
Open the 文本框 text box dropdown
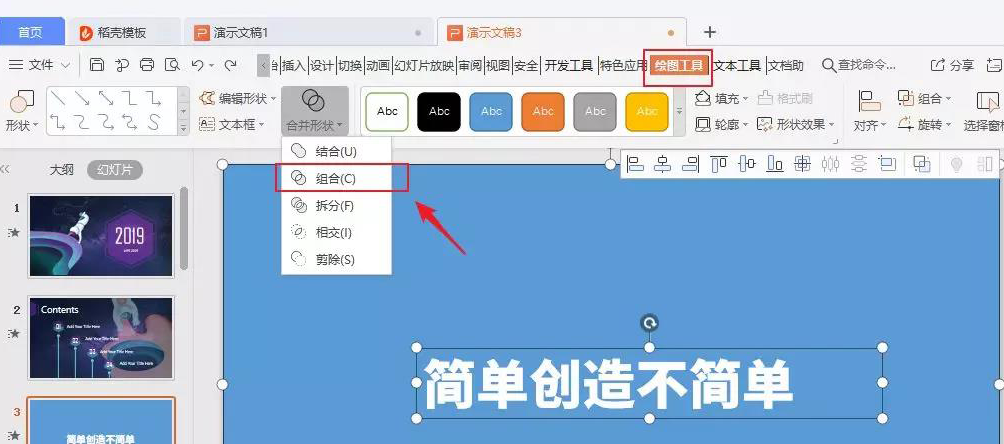point(232,124)
